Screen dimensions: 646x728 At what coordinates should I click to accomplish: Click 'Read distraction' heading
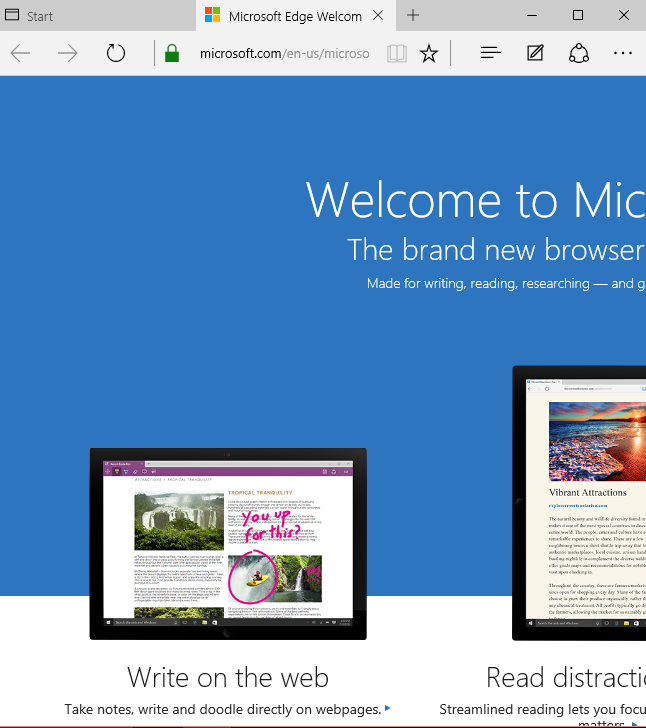[566, 677]
